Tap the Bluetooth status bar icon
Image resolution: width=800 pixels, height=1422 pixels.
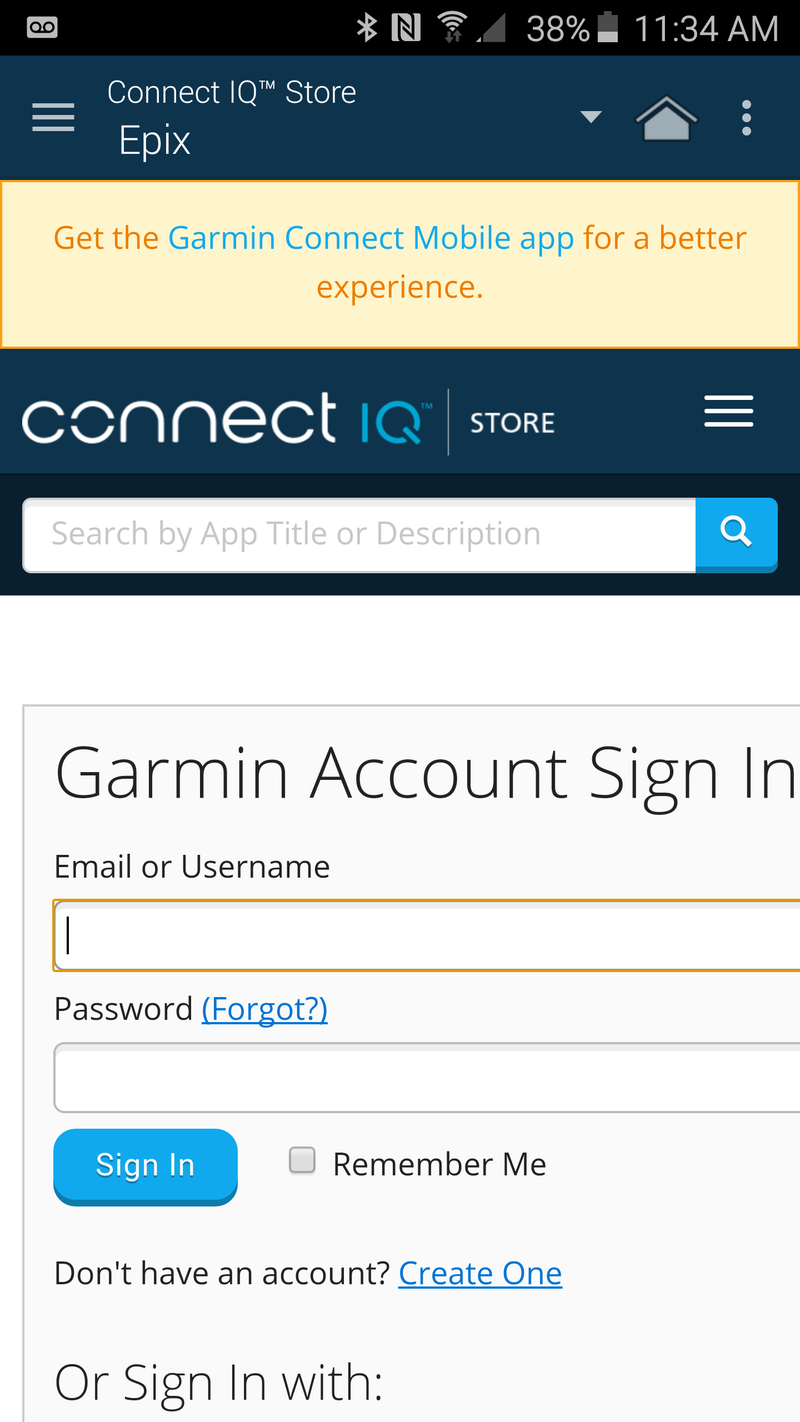point(367,28)
